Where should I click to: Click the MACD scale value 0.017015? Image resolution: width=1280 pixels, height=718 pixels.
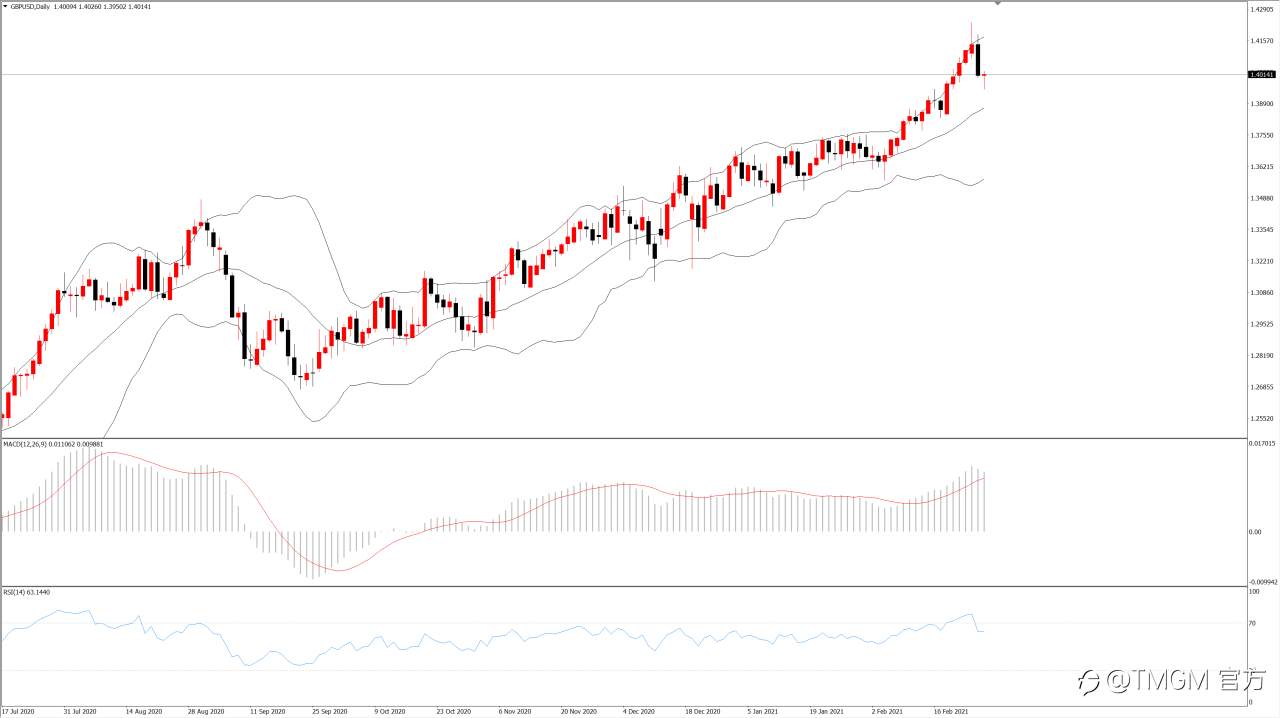(x=1264, y=442)
